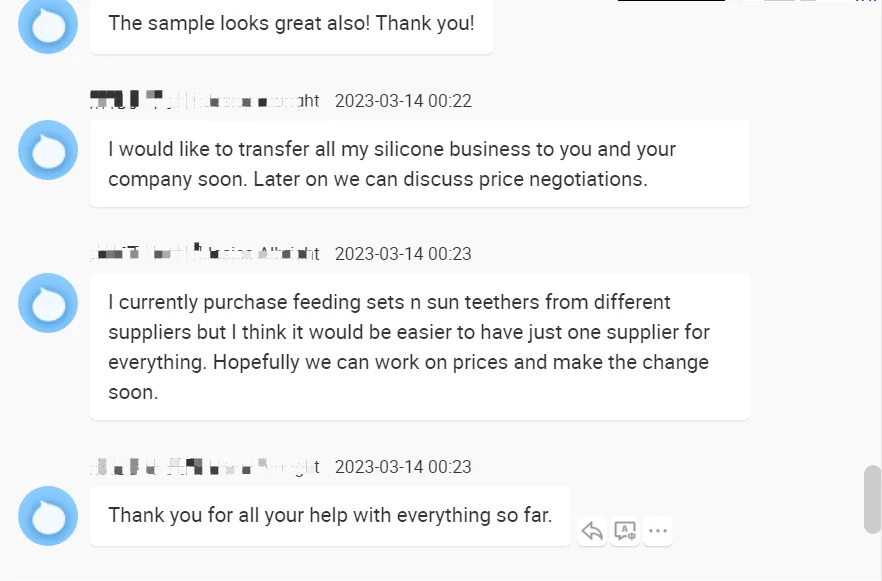Click the 2023-03-14 00:22 timestamp
Image resolution: width=882 pixels, height=581 pixels.
click(403, 101)
